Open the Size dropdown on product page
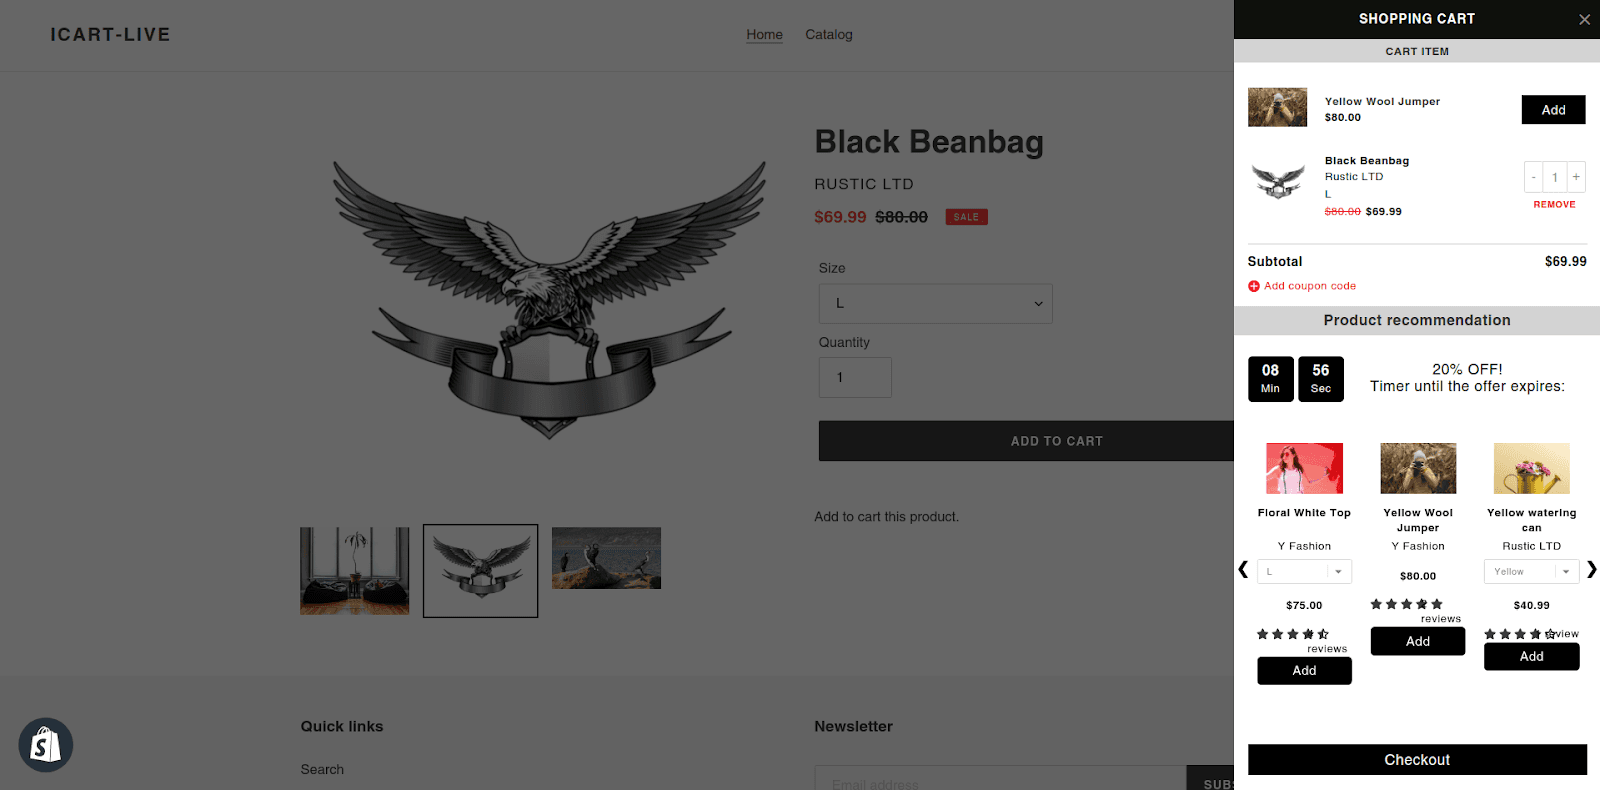 [x=935, y=303]
